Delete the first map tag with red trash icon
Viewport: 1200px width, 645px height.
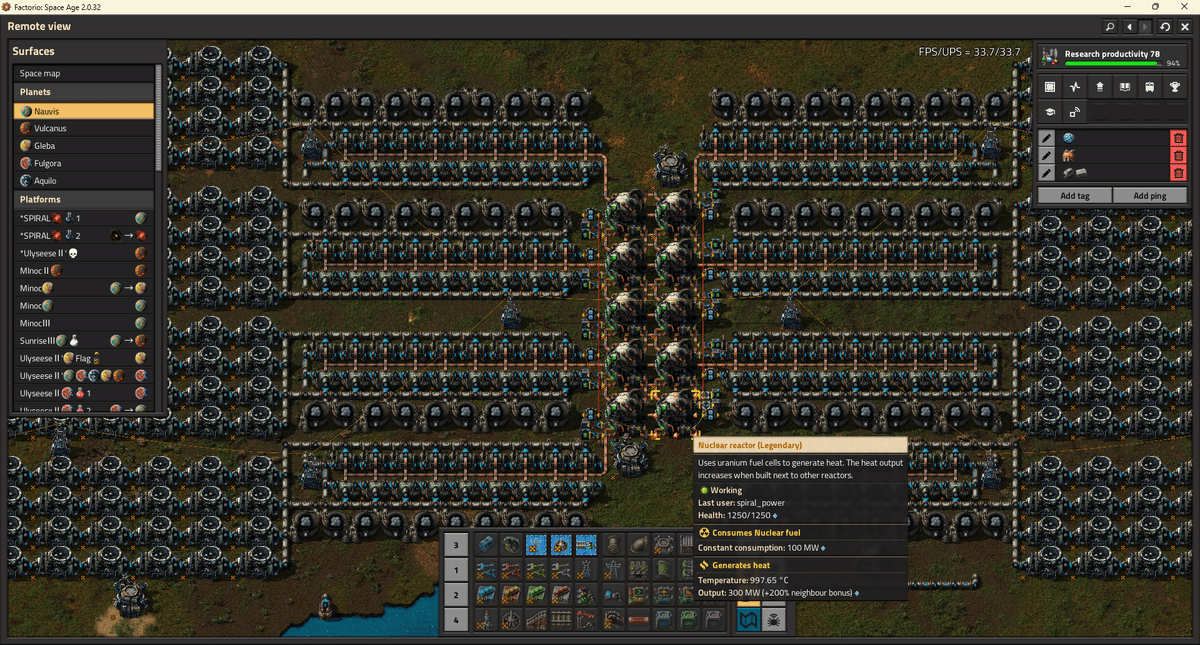(1178, 137)
